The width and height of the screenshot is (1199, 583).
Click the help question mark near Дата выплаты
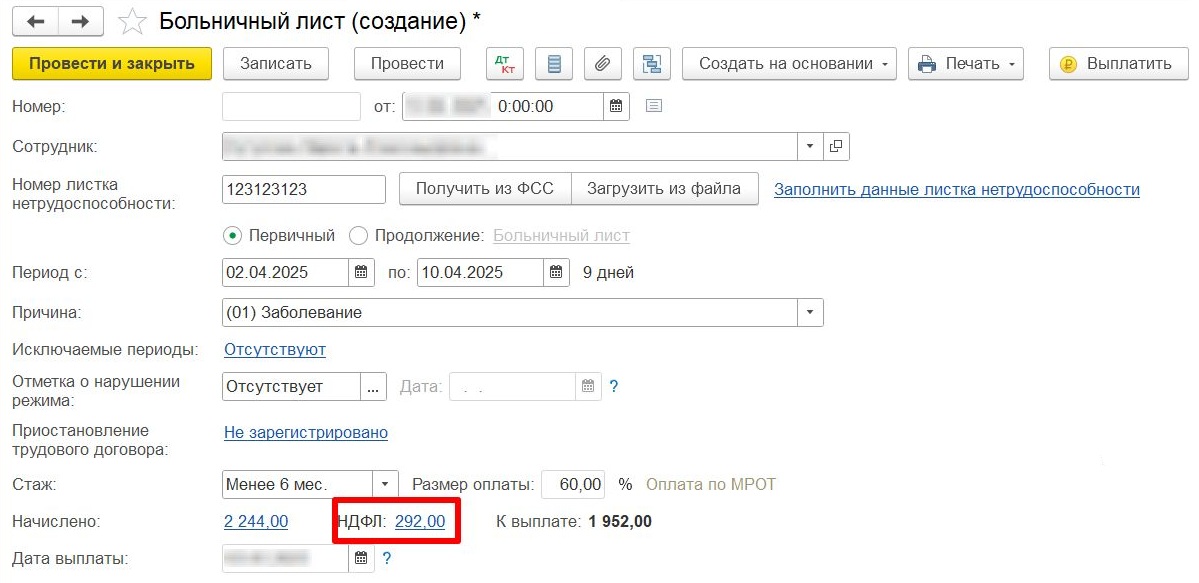[x=387, y=558]
